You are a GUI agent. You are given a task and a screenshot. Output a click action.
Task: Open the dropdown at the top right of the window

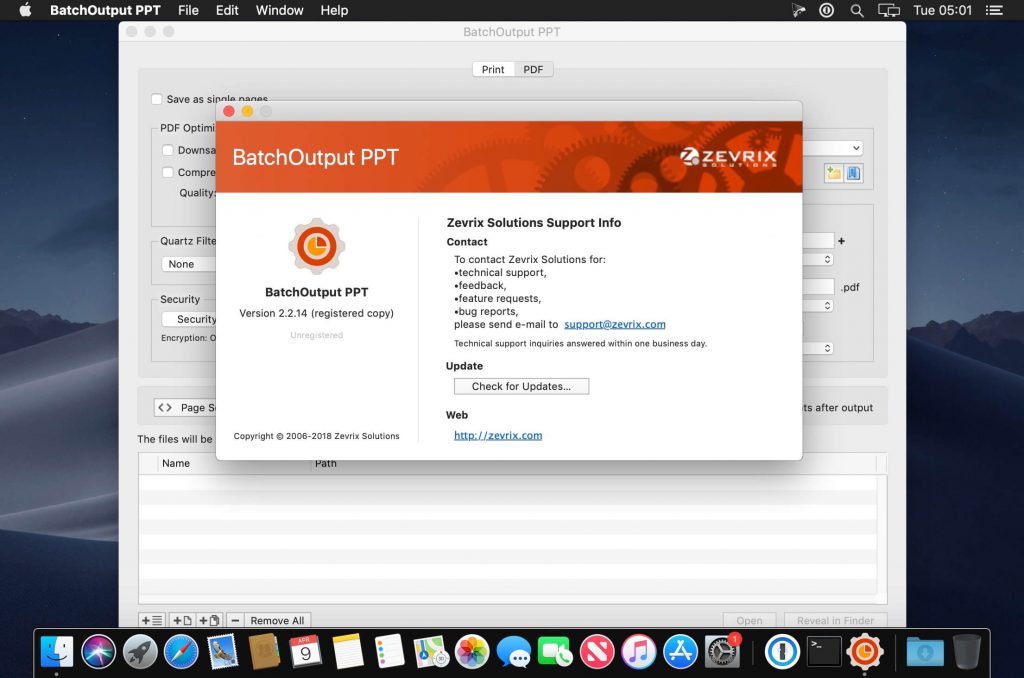[x=855, y=147]
